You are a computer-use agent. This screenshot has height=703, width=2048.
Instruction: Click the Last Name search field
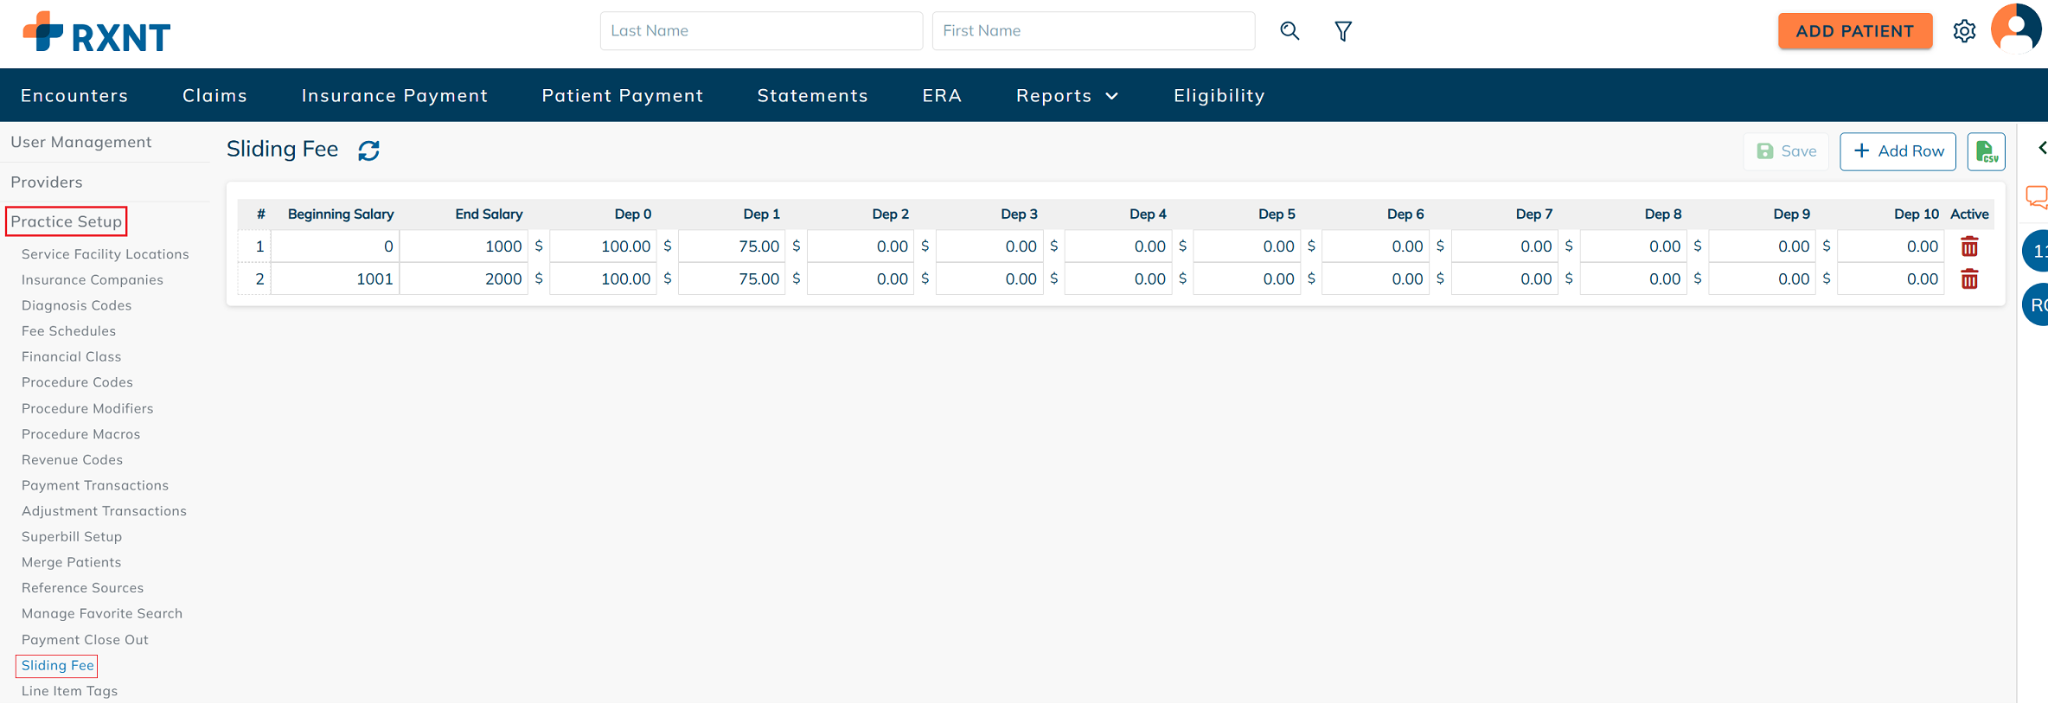click(x=761, y=31)
